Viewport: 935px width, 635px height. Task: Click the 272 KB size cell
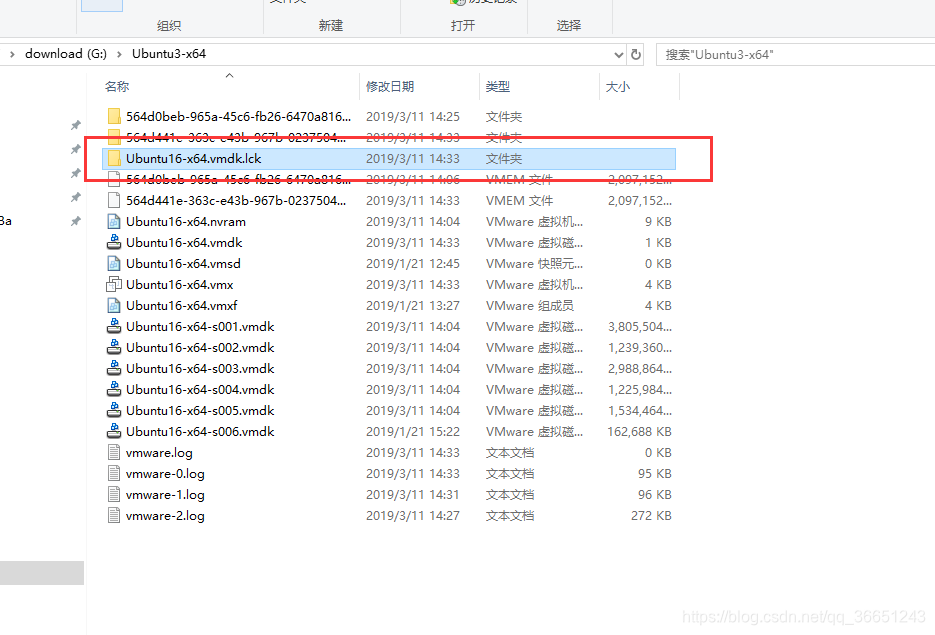point(651,515)
